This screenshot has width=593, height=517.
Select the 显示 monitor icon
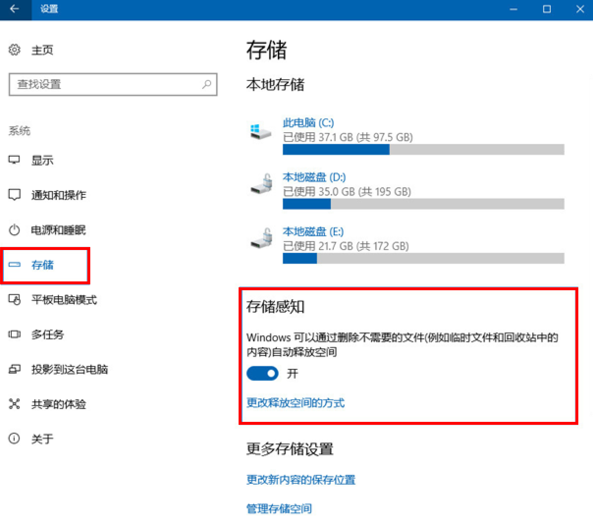(x=14, y=160)
